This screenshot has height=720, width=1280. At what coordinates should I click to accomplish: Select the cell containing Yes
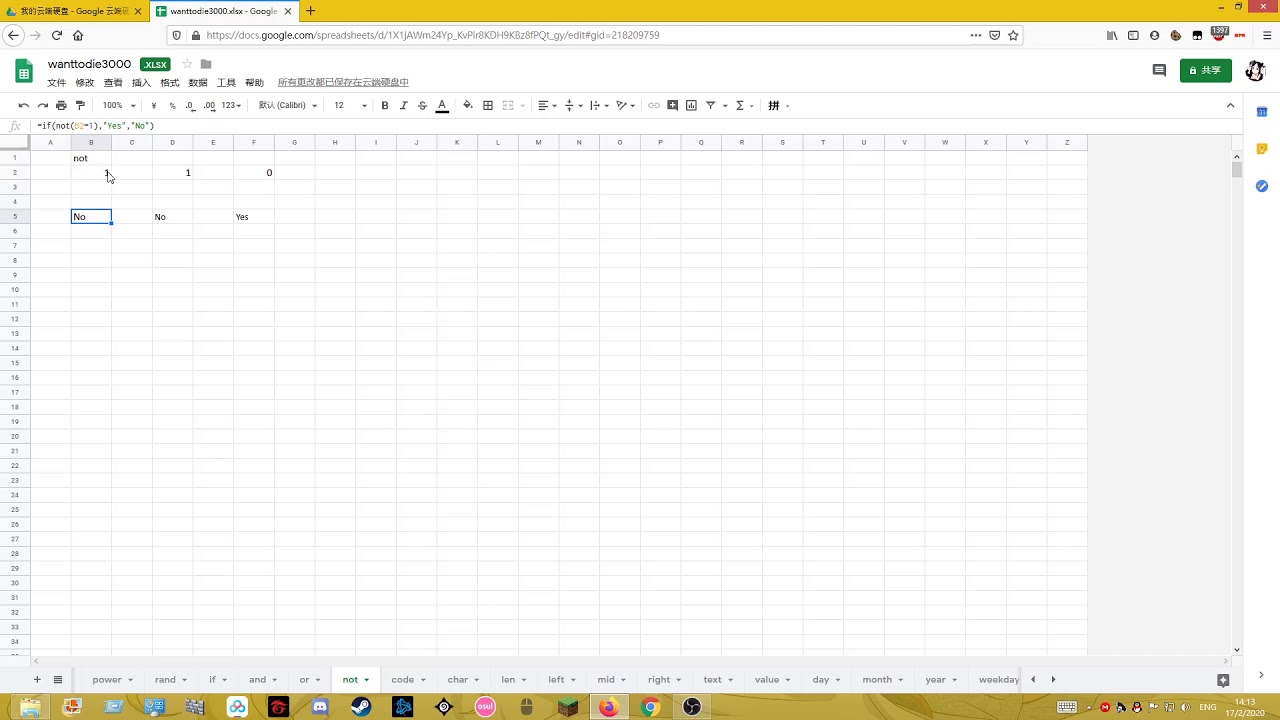(254, 216)
